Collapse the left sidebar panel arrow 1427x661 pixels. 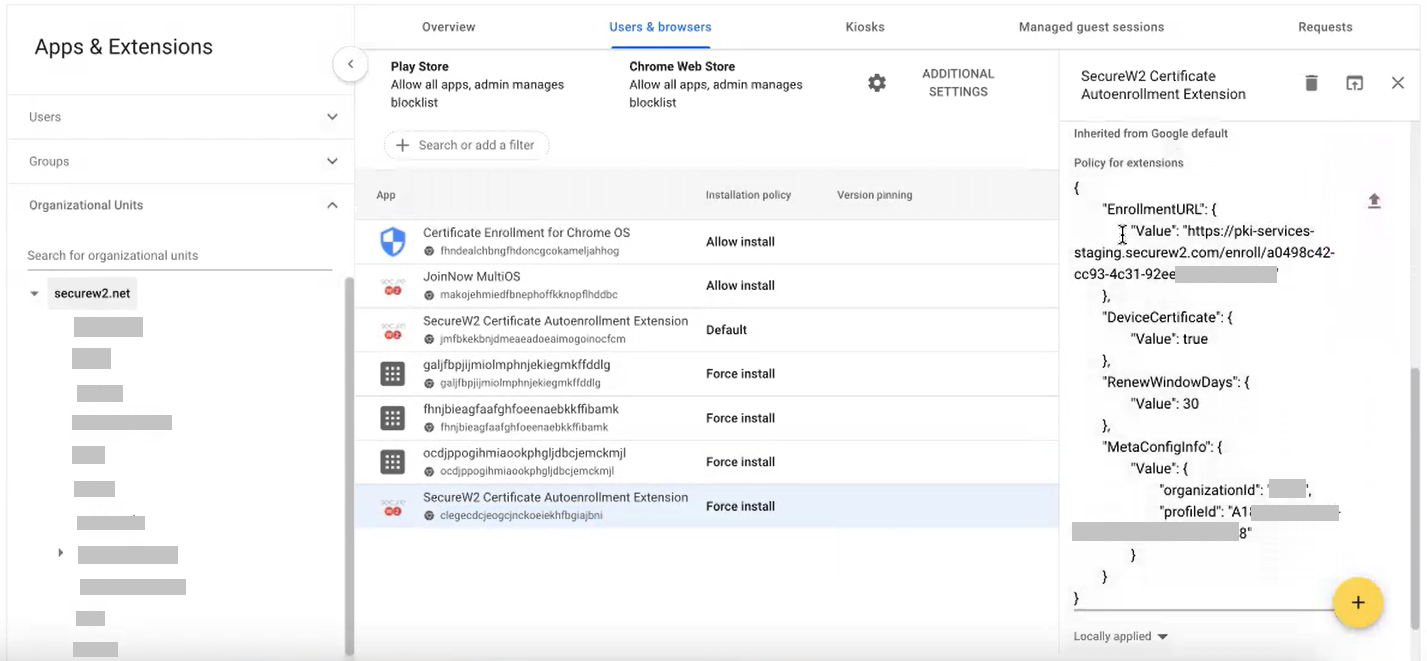pyautogui.click(x=350, y=65)
